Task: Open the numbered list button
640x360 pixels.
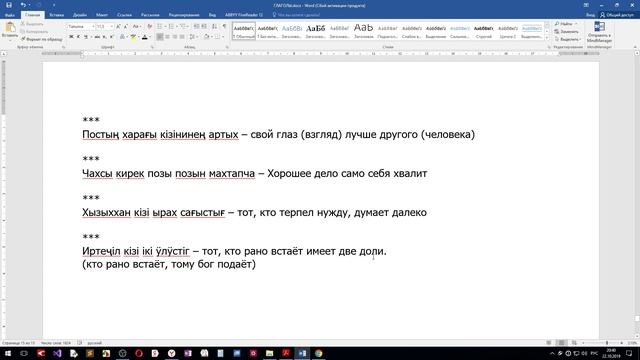Action: pos(172,27)
